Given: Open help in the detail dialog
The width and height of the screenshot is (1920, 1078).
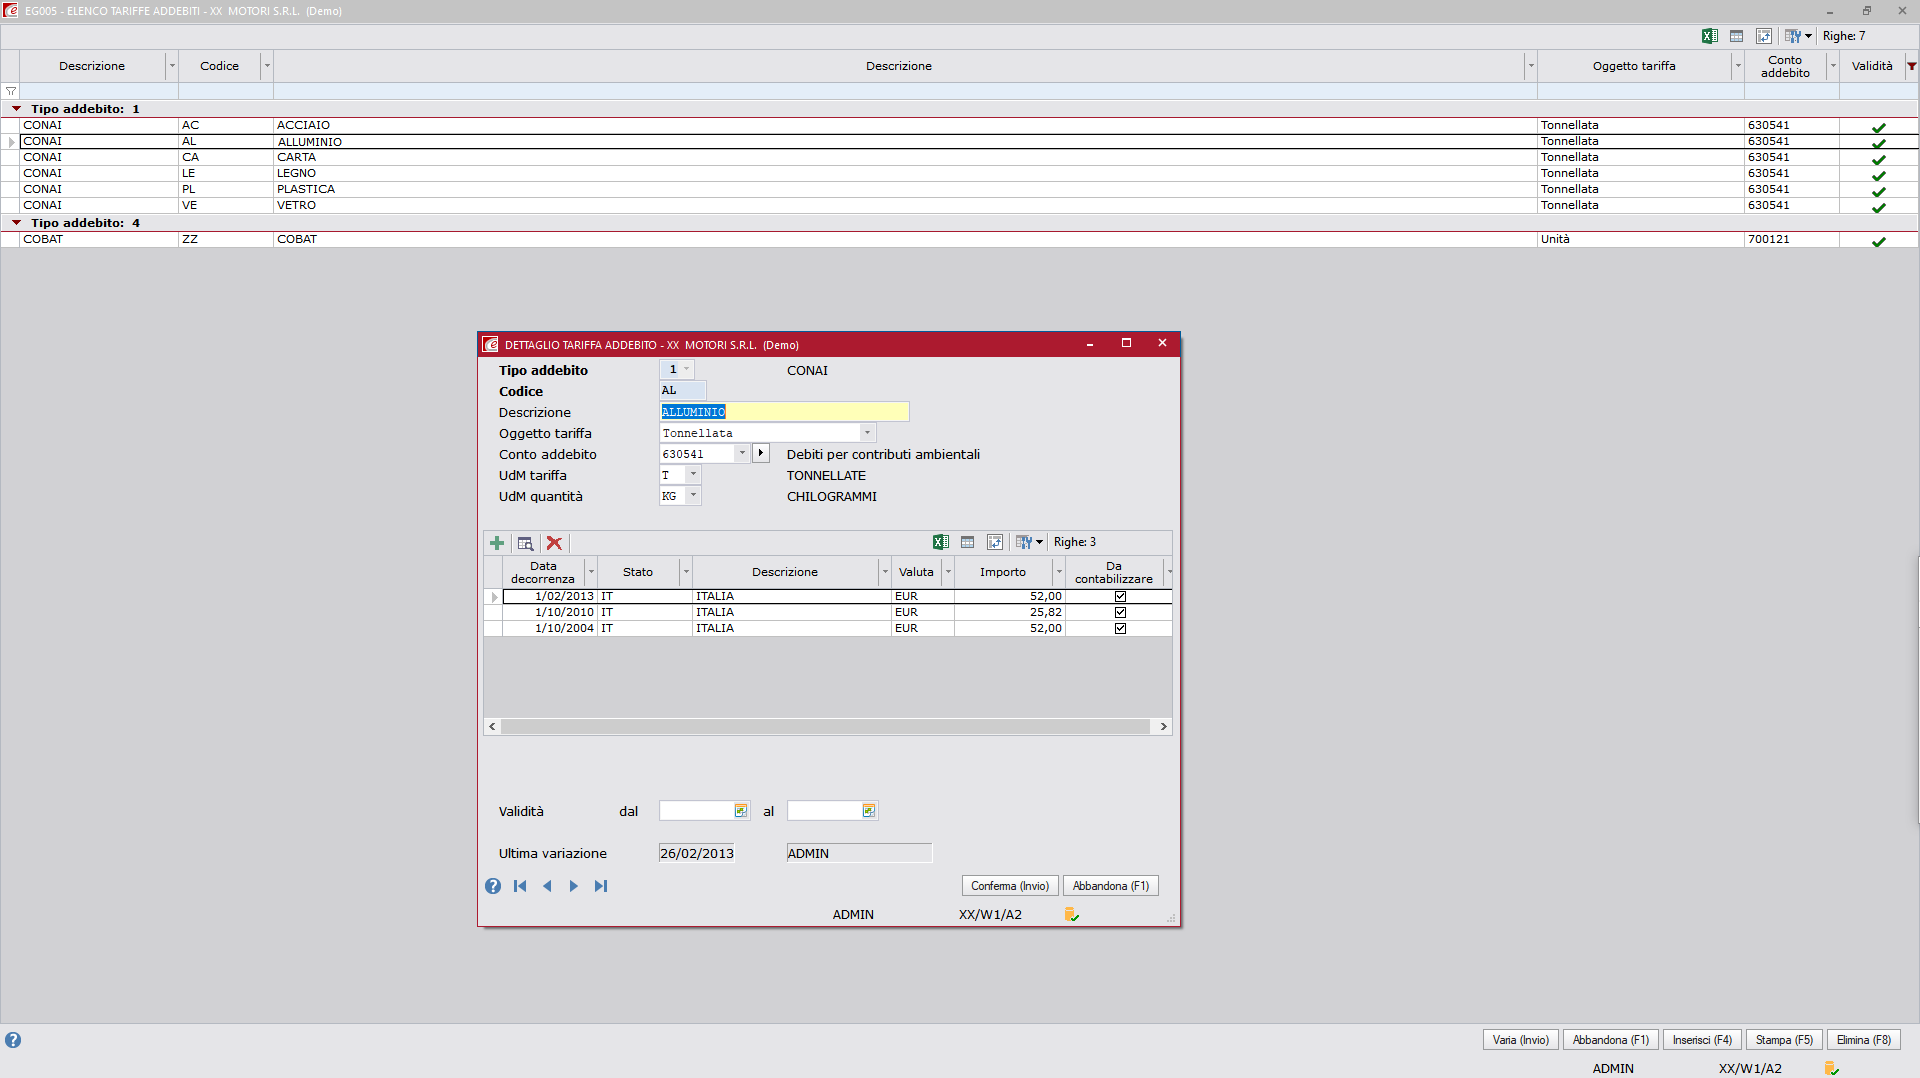Looking at the screenshot, I should [493, 886].
